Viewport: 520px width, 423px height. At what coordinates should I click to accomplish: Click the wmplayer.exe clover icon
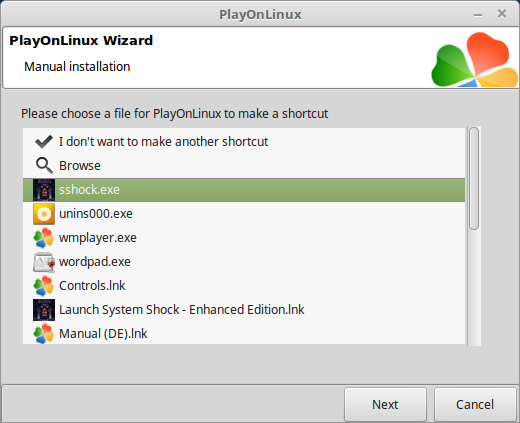pos(44,238)
